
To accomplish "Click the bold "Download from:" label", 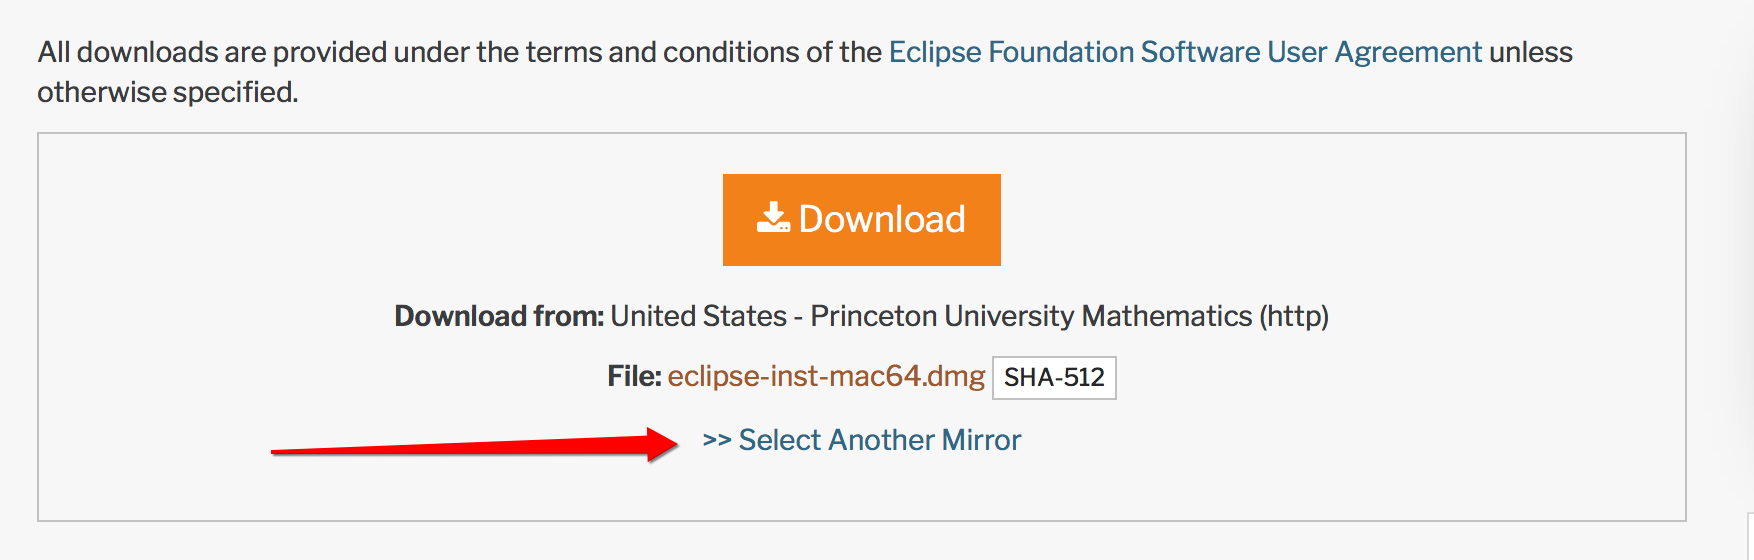I will 498,317.
